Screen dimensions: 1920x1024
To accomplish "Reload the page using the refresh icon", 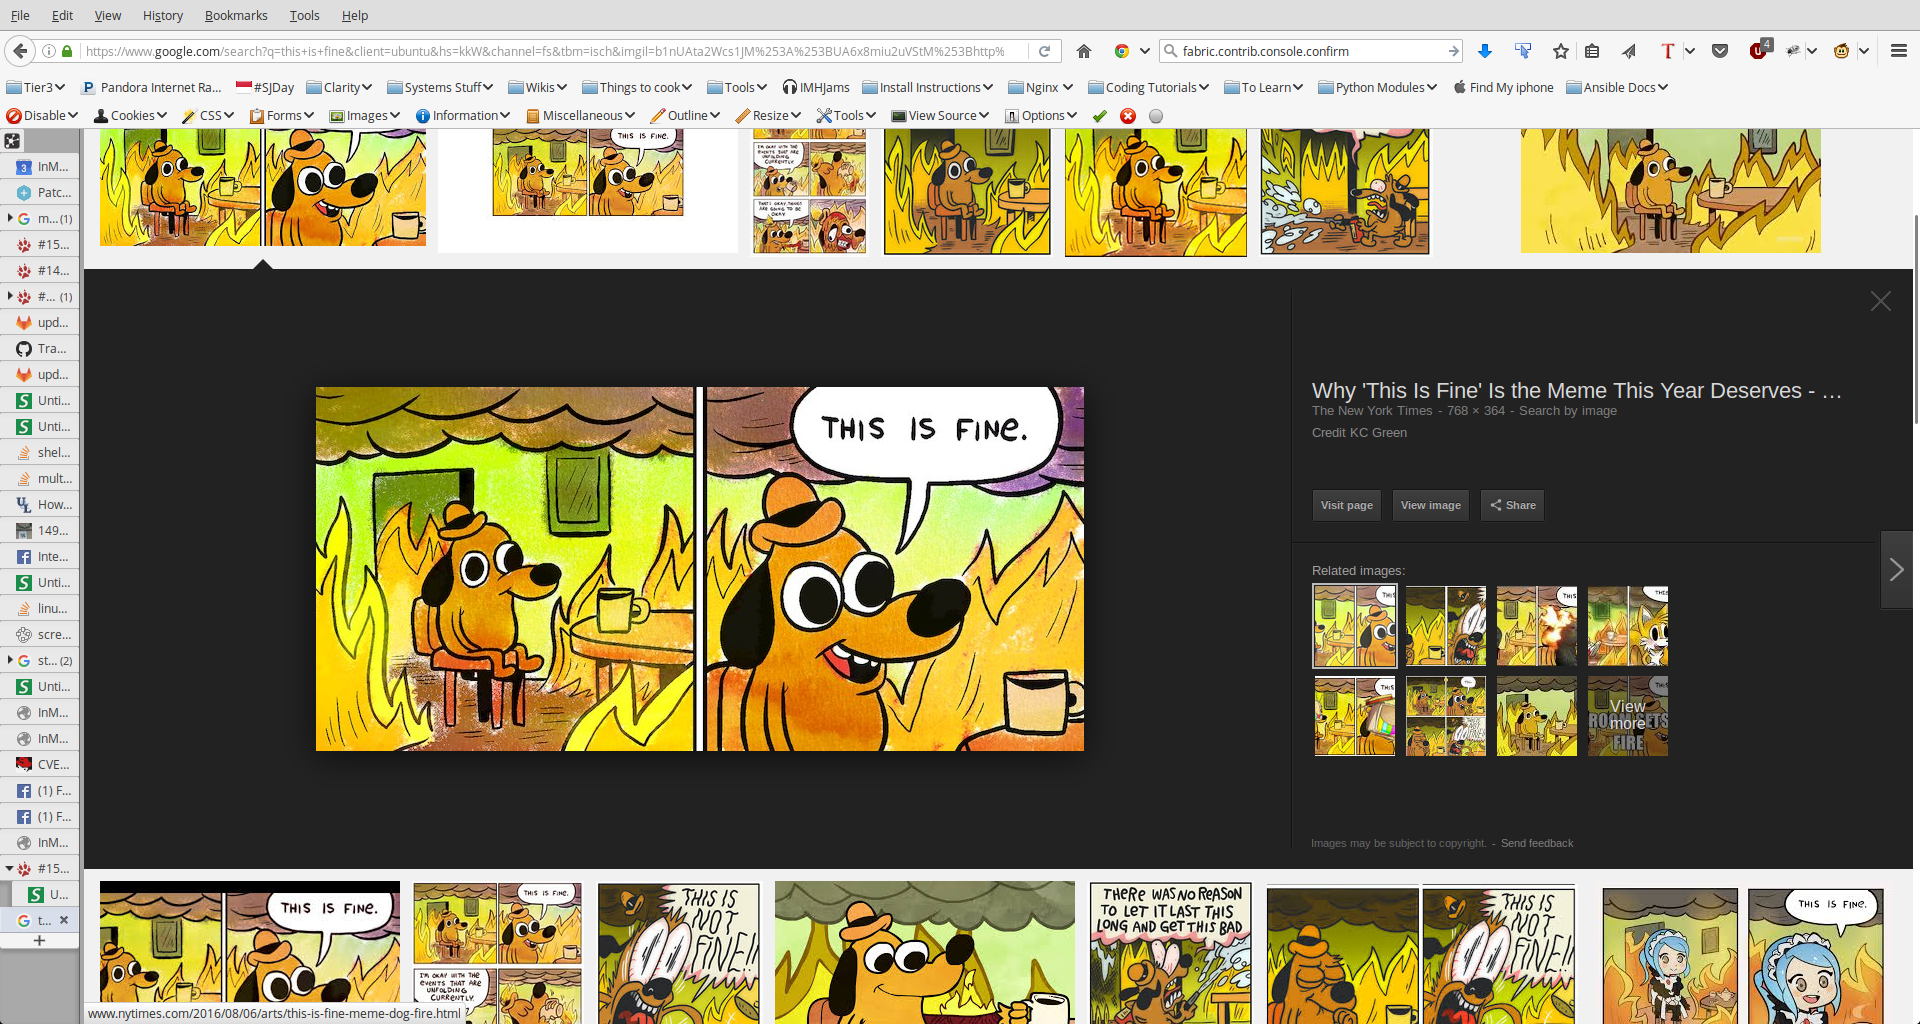I will click(x=1044, y=51).
